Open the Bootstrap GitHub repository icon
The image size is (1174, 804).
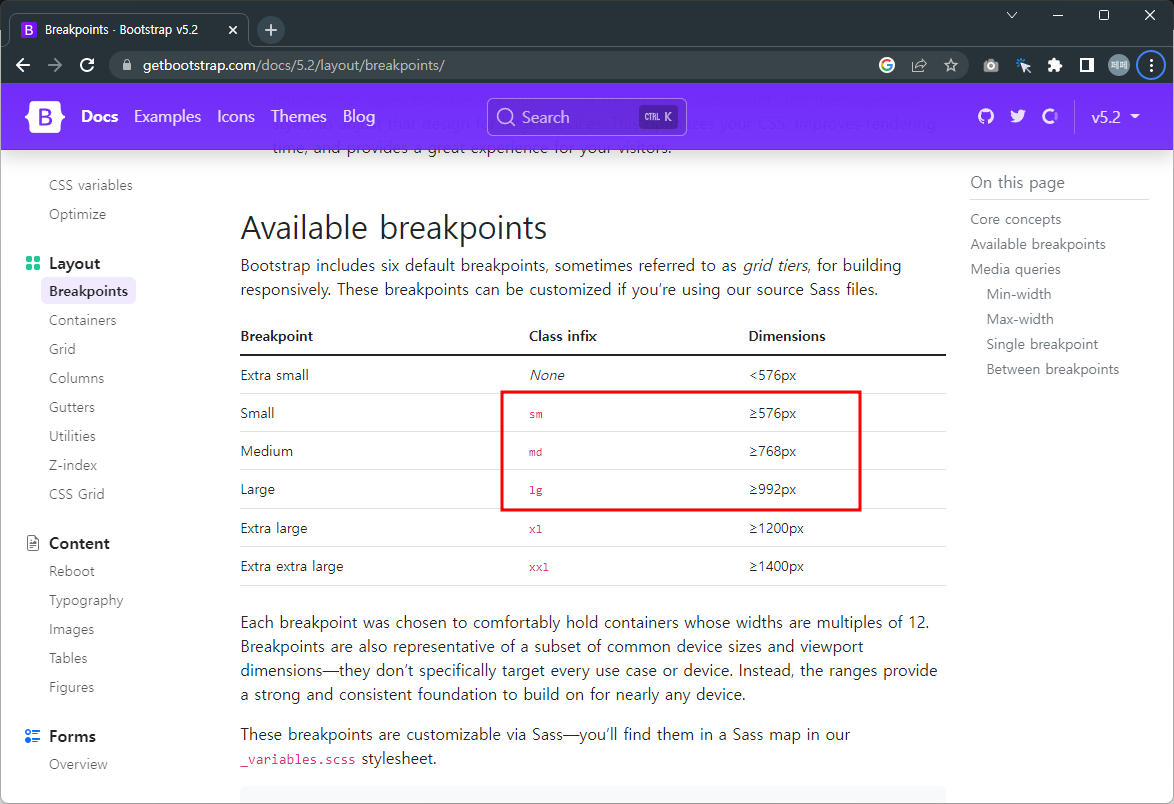tap(985, 117)
